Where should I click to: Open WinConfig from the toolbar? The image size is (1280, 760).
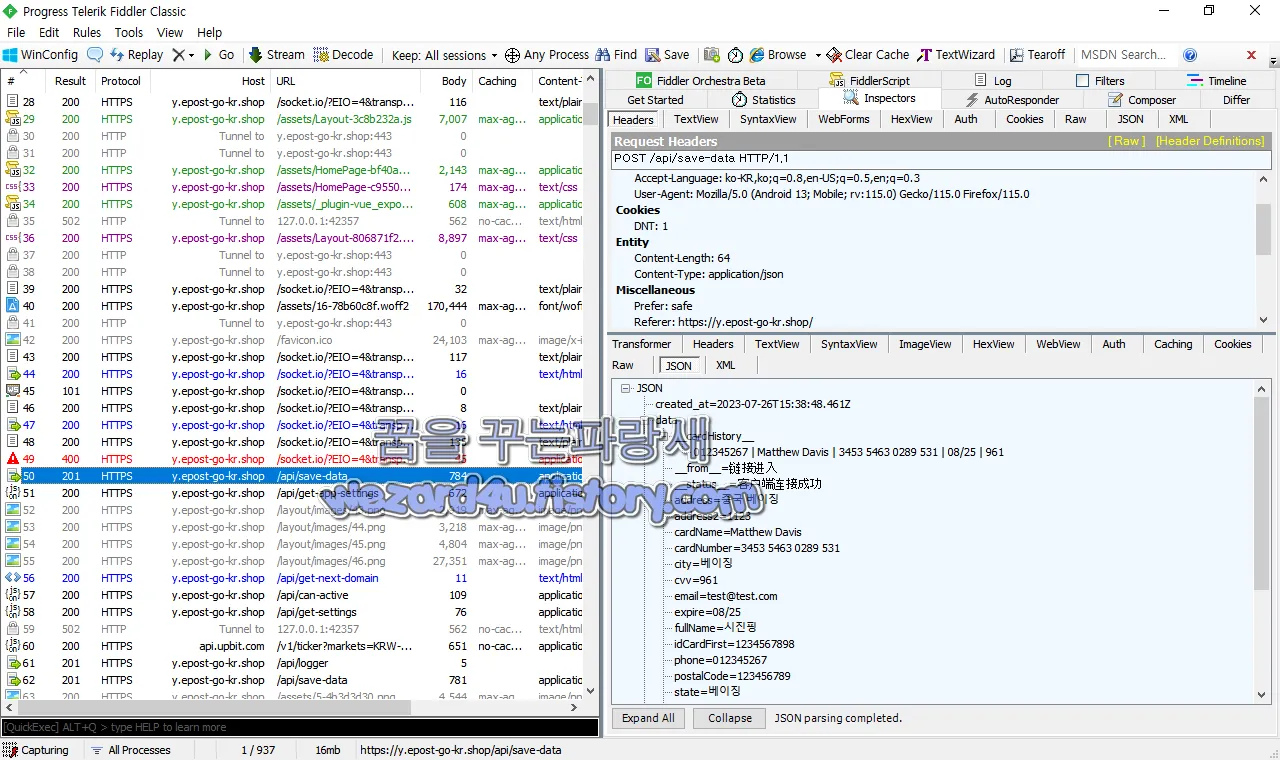click(40, 55)
